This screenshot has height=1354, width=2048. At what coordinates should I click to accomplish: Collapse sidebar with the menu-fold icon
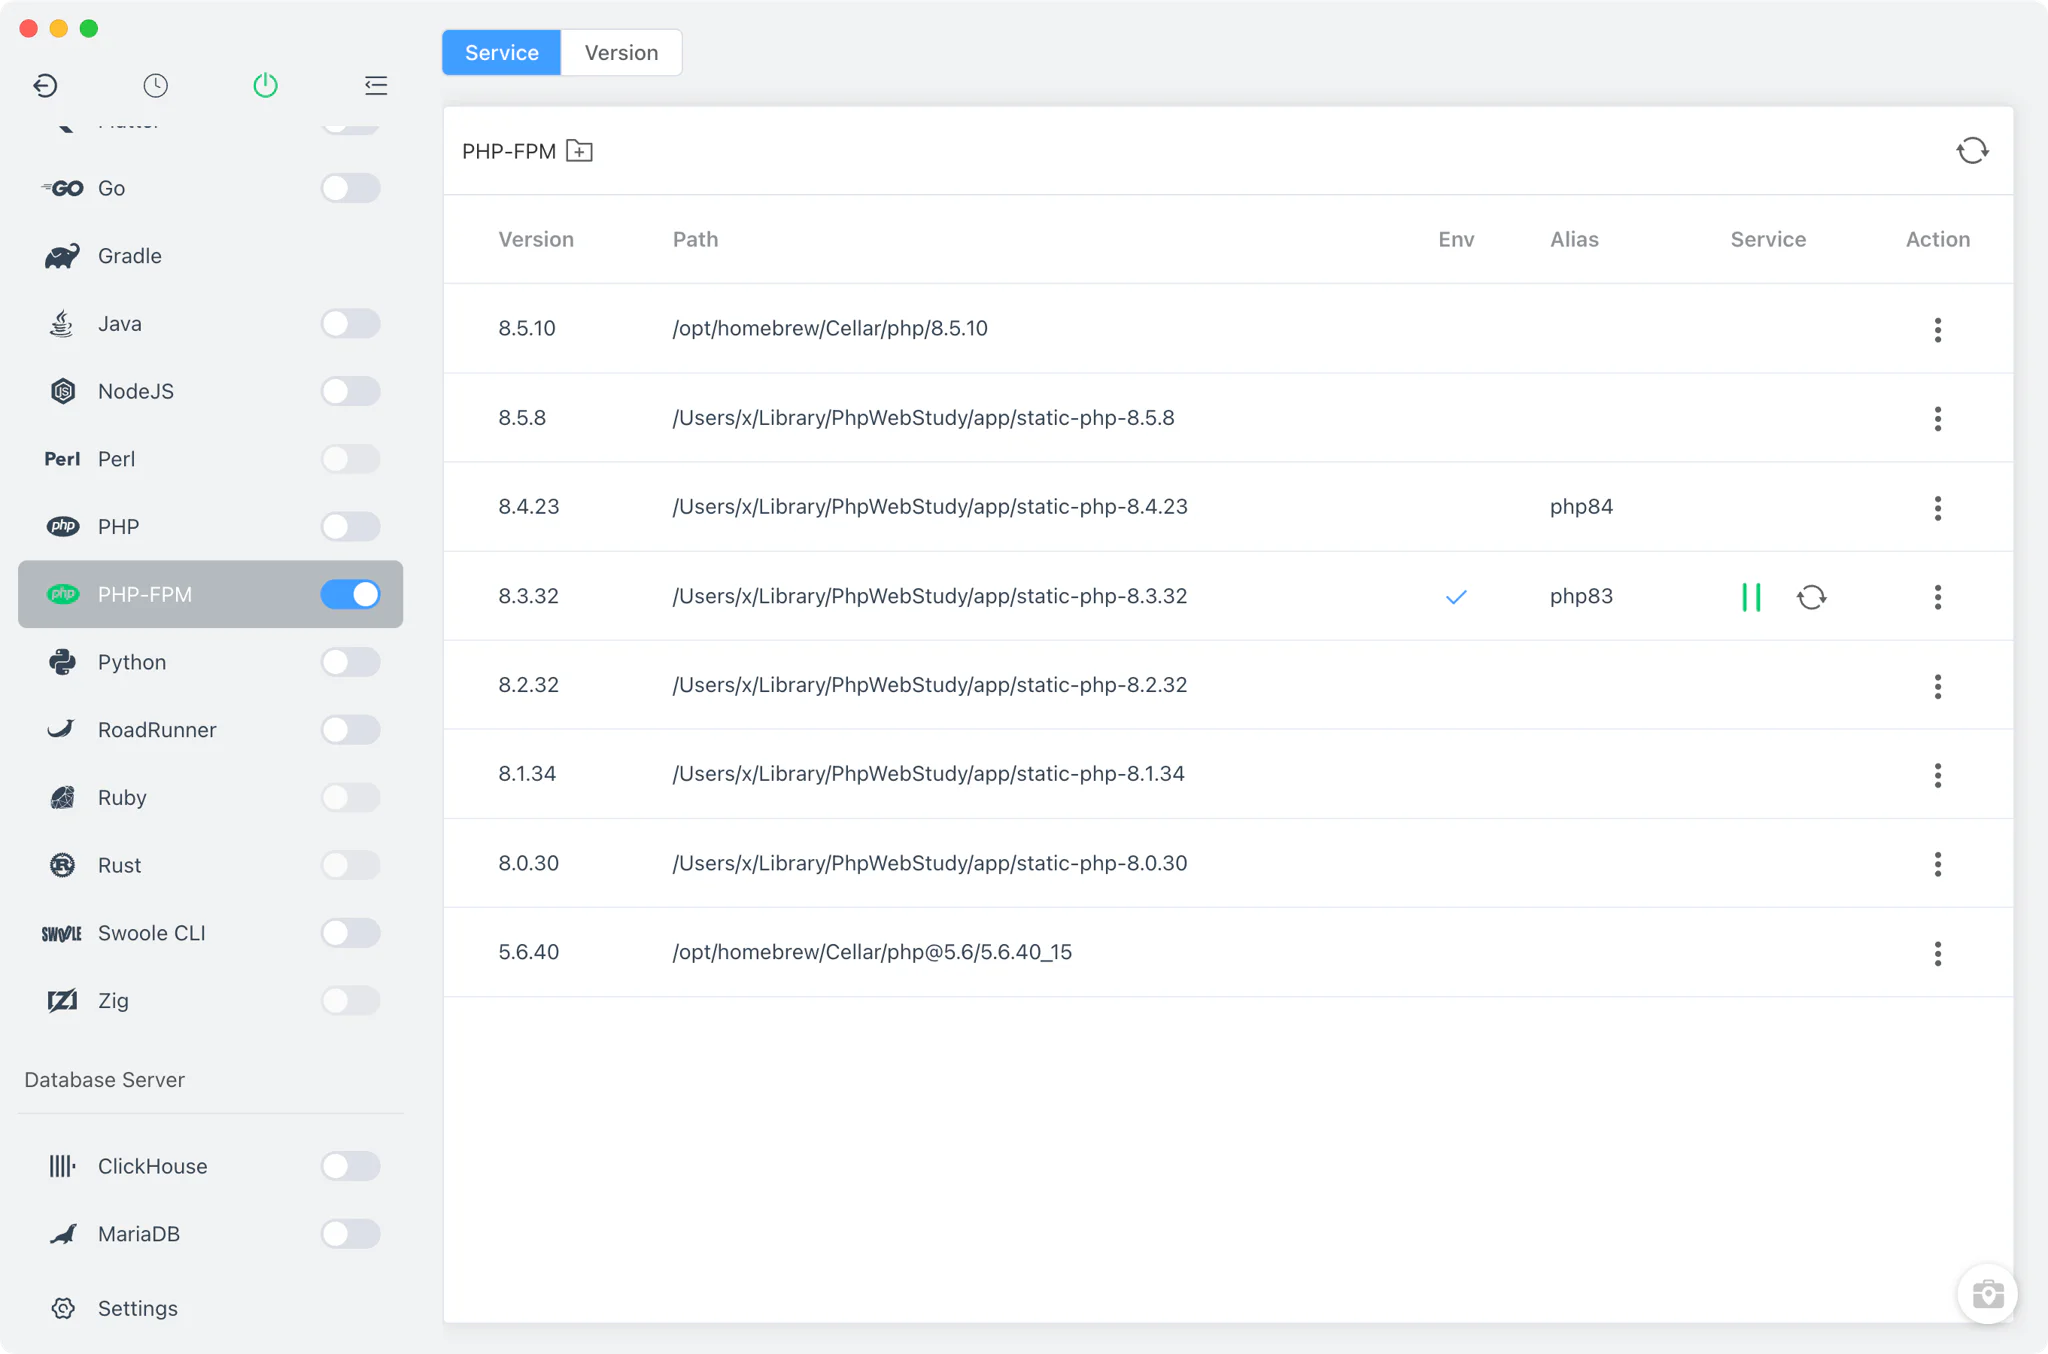[376, 85]
